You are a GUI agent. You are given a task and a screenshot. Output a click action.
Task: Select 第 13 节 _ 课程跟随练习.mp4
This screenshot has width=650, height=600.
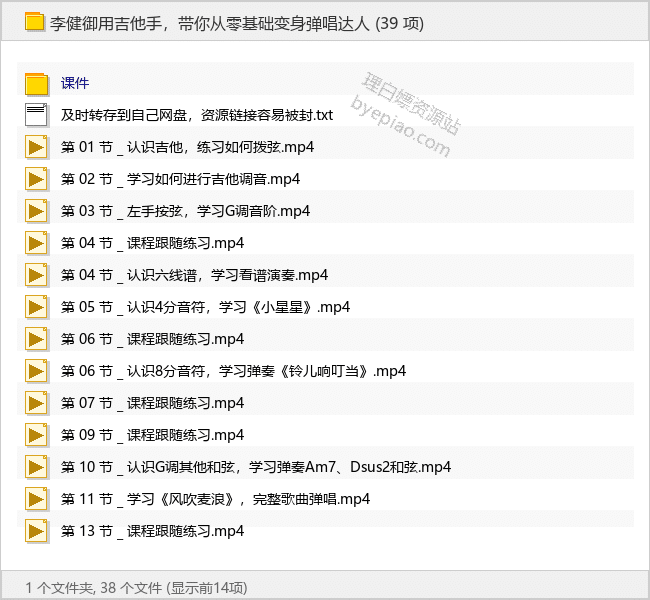153,531
